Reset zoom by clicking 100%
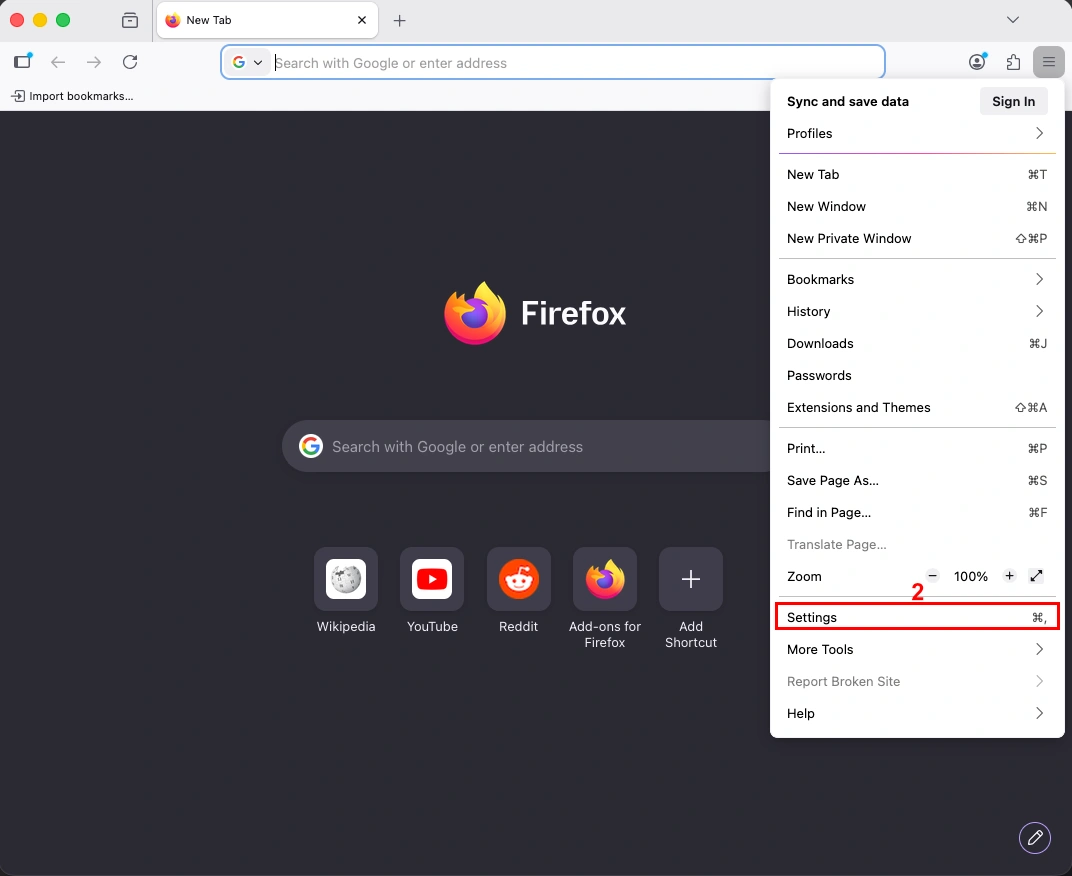1072x876 pixels. (x=971, y=576)
